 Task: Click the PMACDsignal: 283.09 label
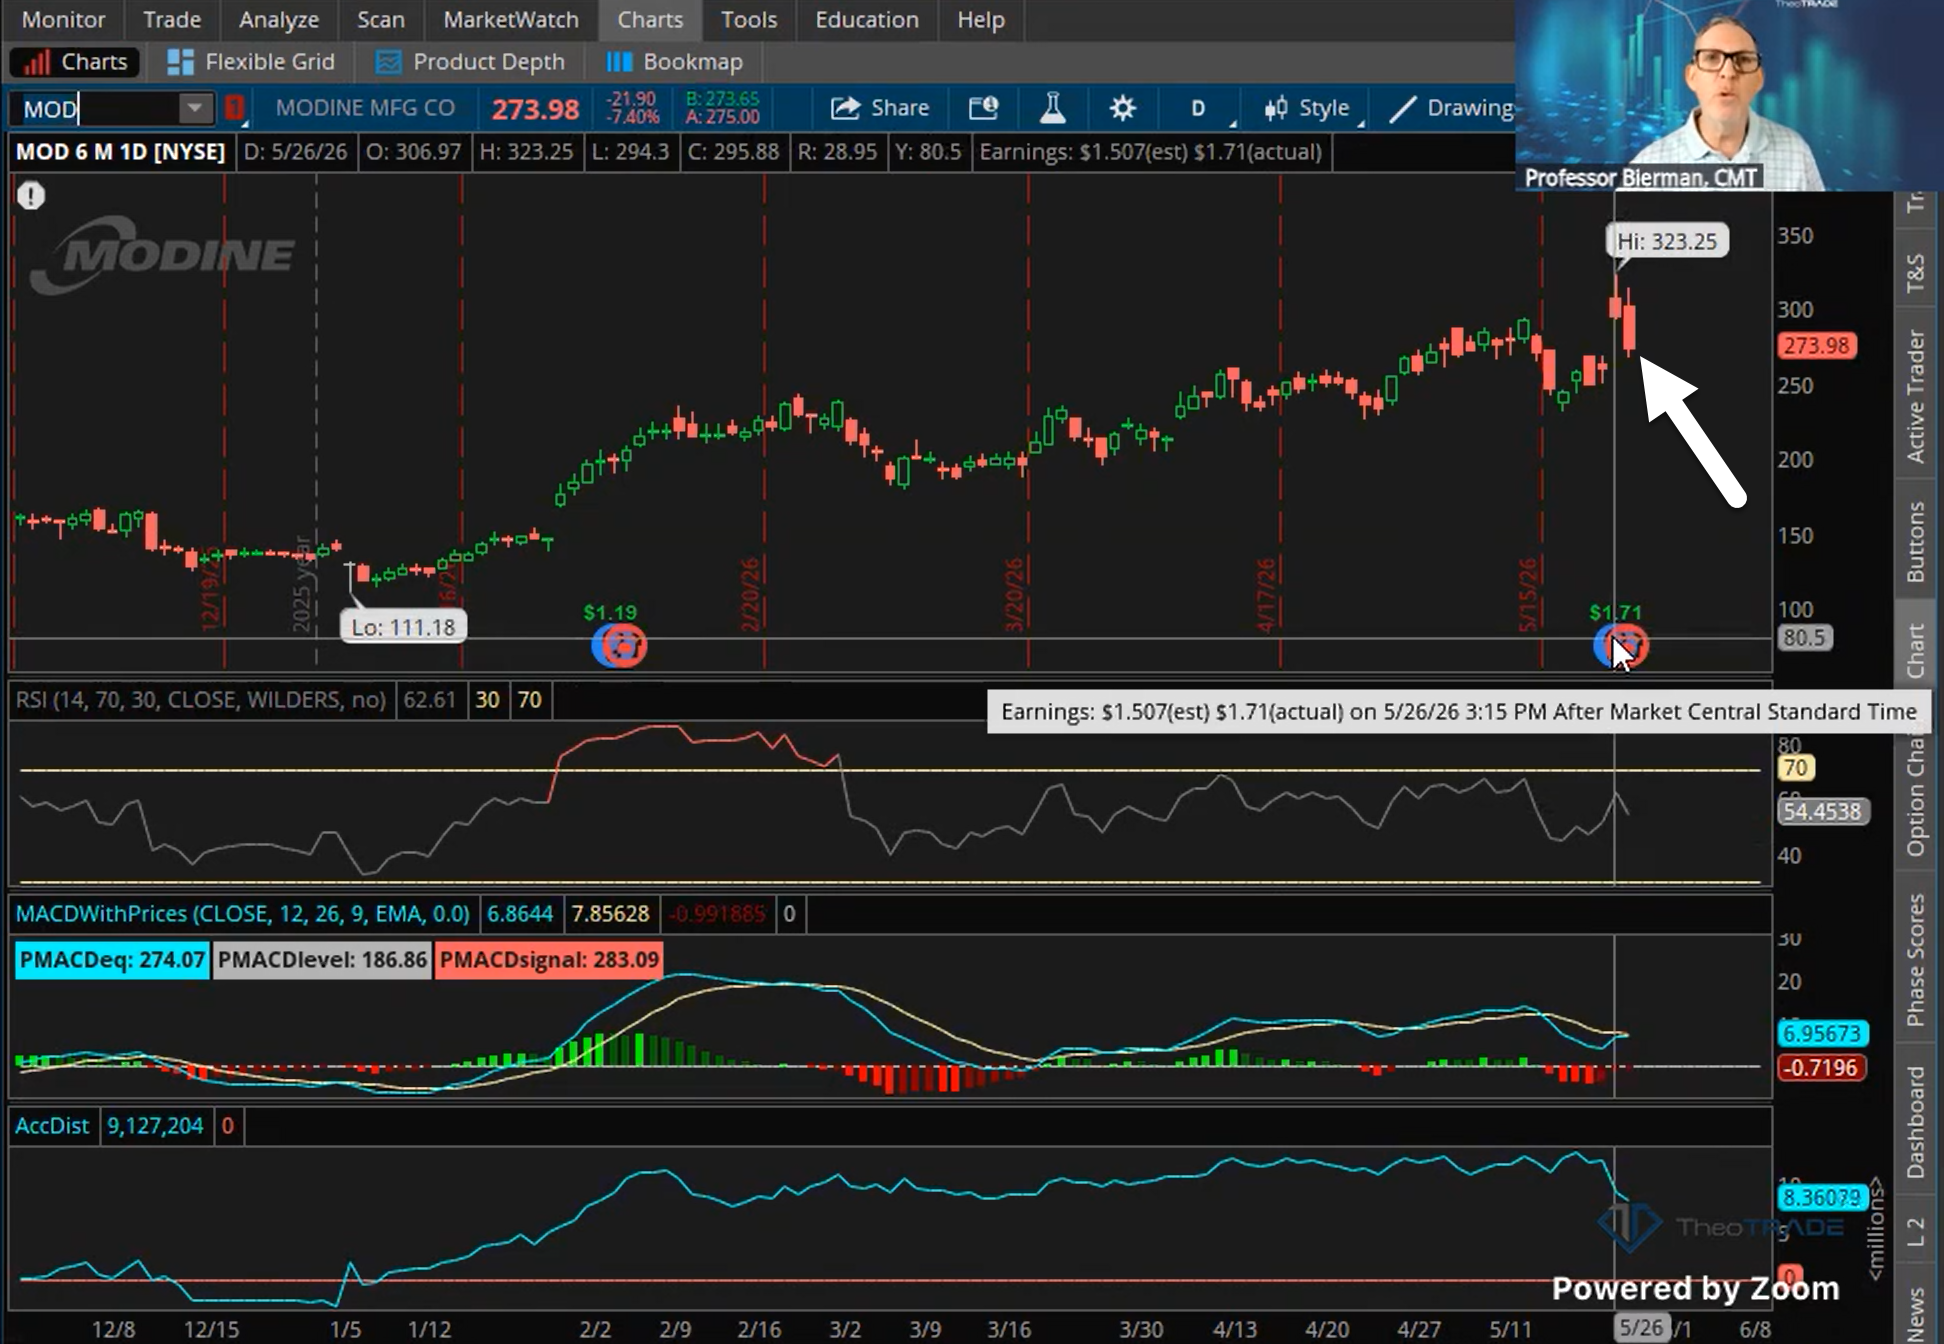click(549, 960)
